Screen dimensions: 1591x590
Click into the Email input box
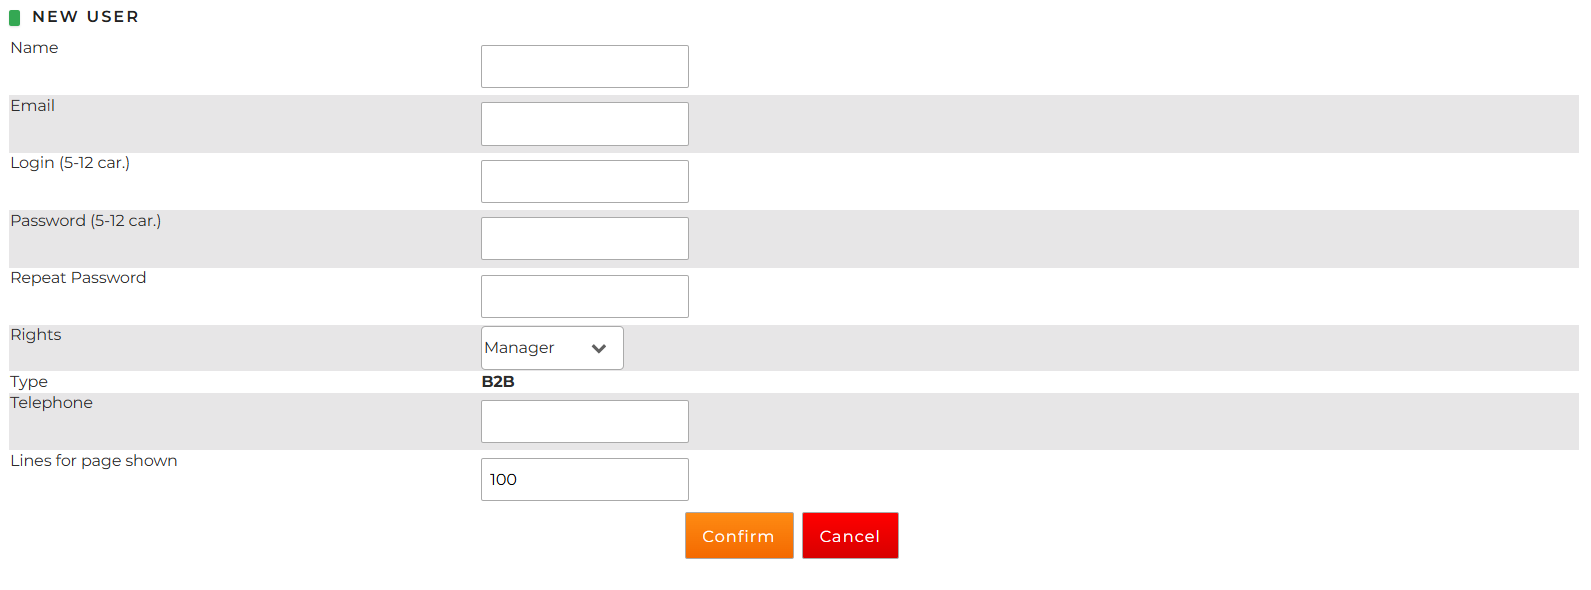pos(584,124)
